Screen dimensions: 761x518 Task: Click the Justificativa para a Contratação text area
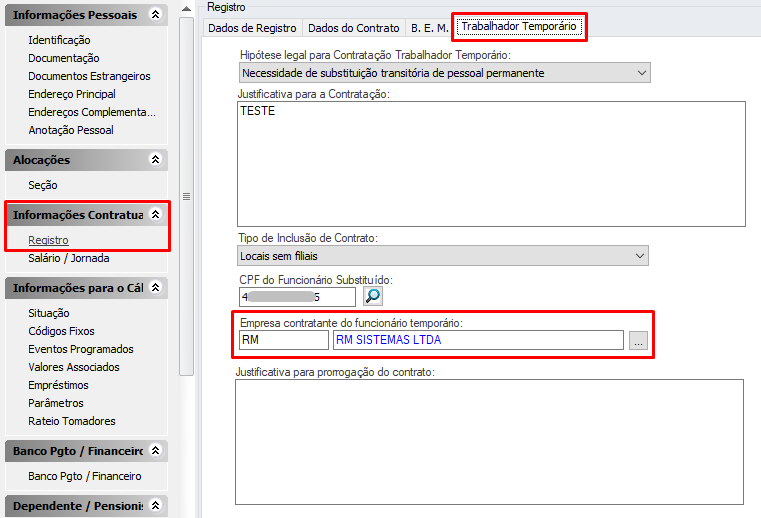tap(491, 164)
